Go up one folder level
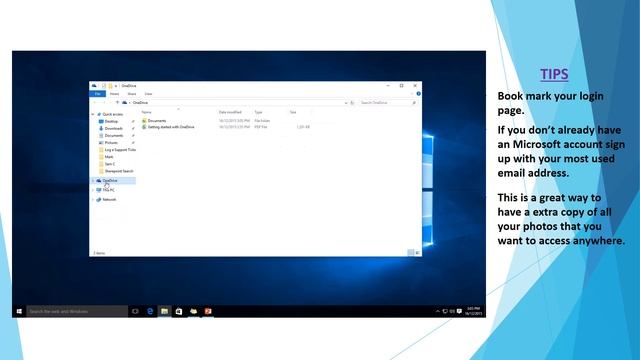This screenshot has width=640, height=360. [x=117, y=103]
